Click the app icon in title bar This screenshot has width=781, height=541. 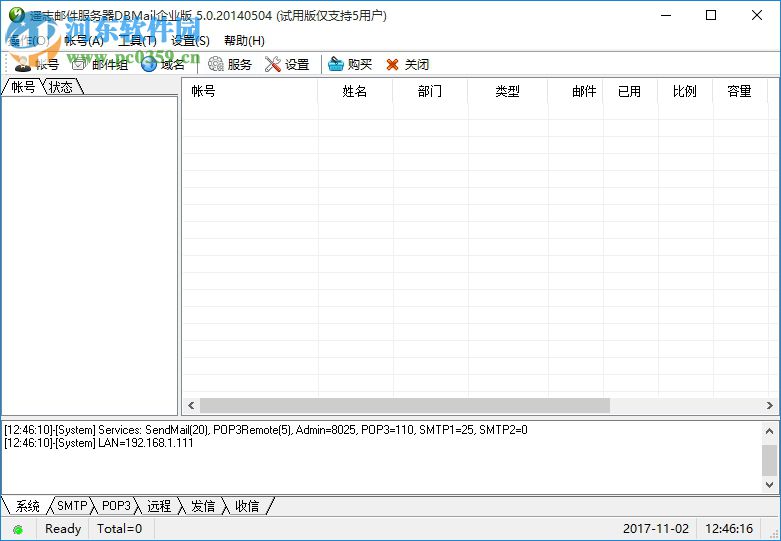click(16, 14)
